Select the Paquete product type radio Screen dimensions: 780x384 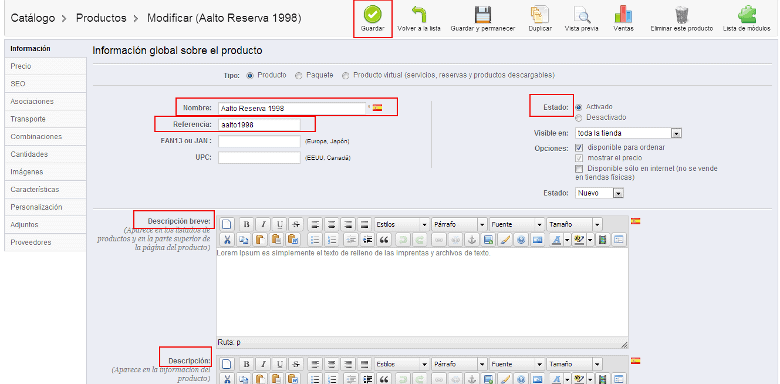coord(298,76)
